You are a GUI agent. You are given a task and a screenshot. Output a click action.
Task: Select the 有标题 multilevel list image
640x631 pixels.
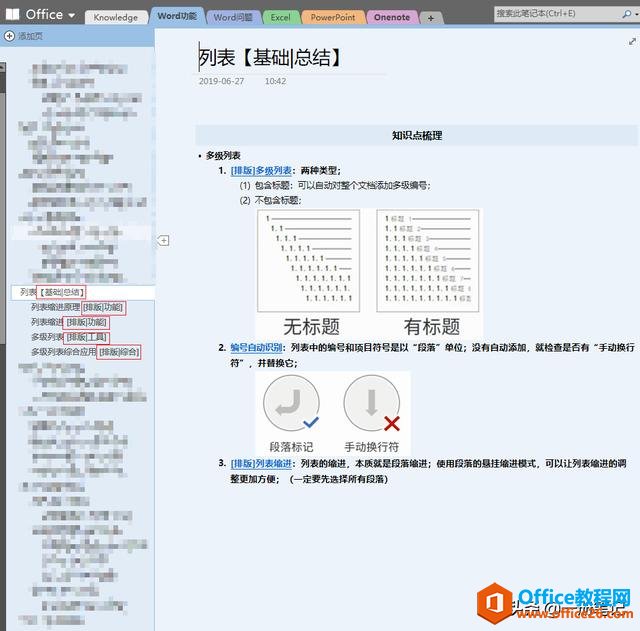427,261
